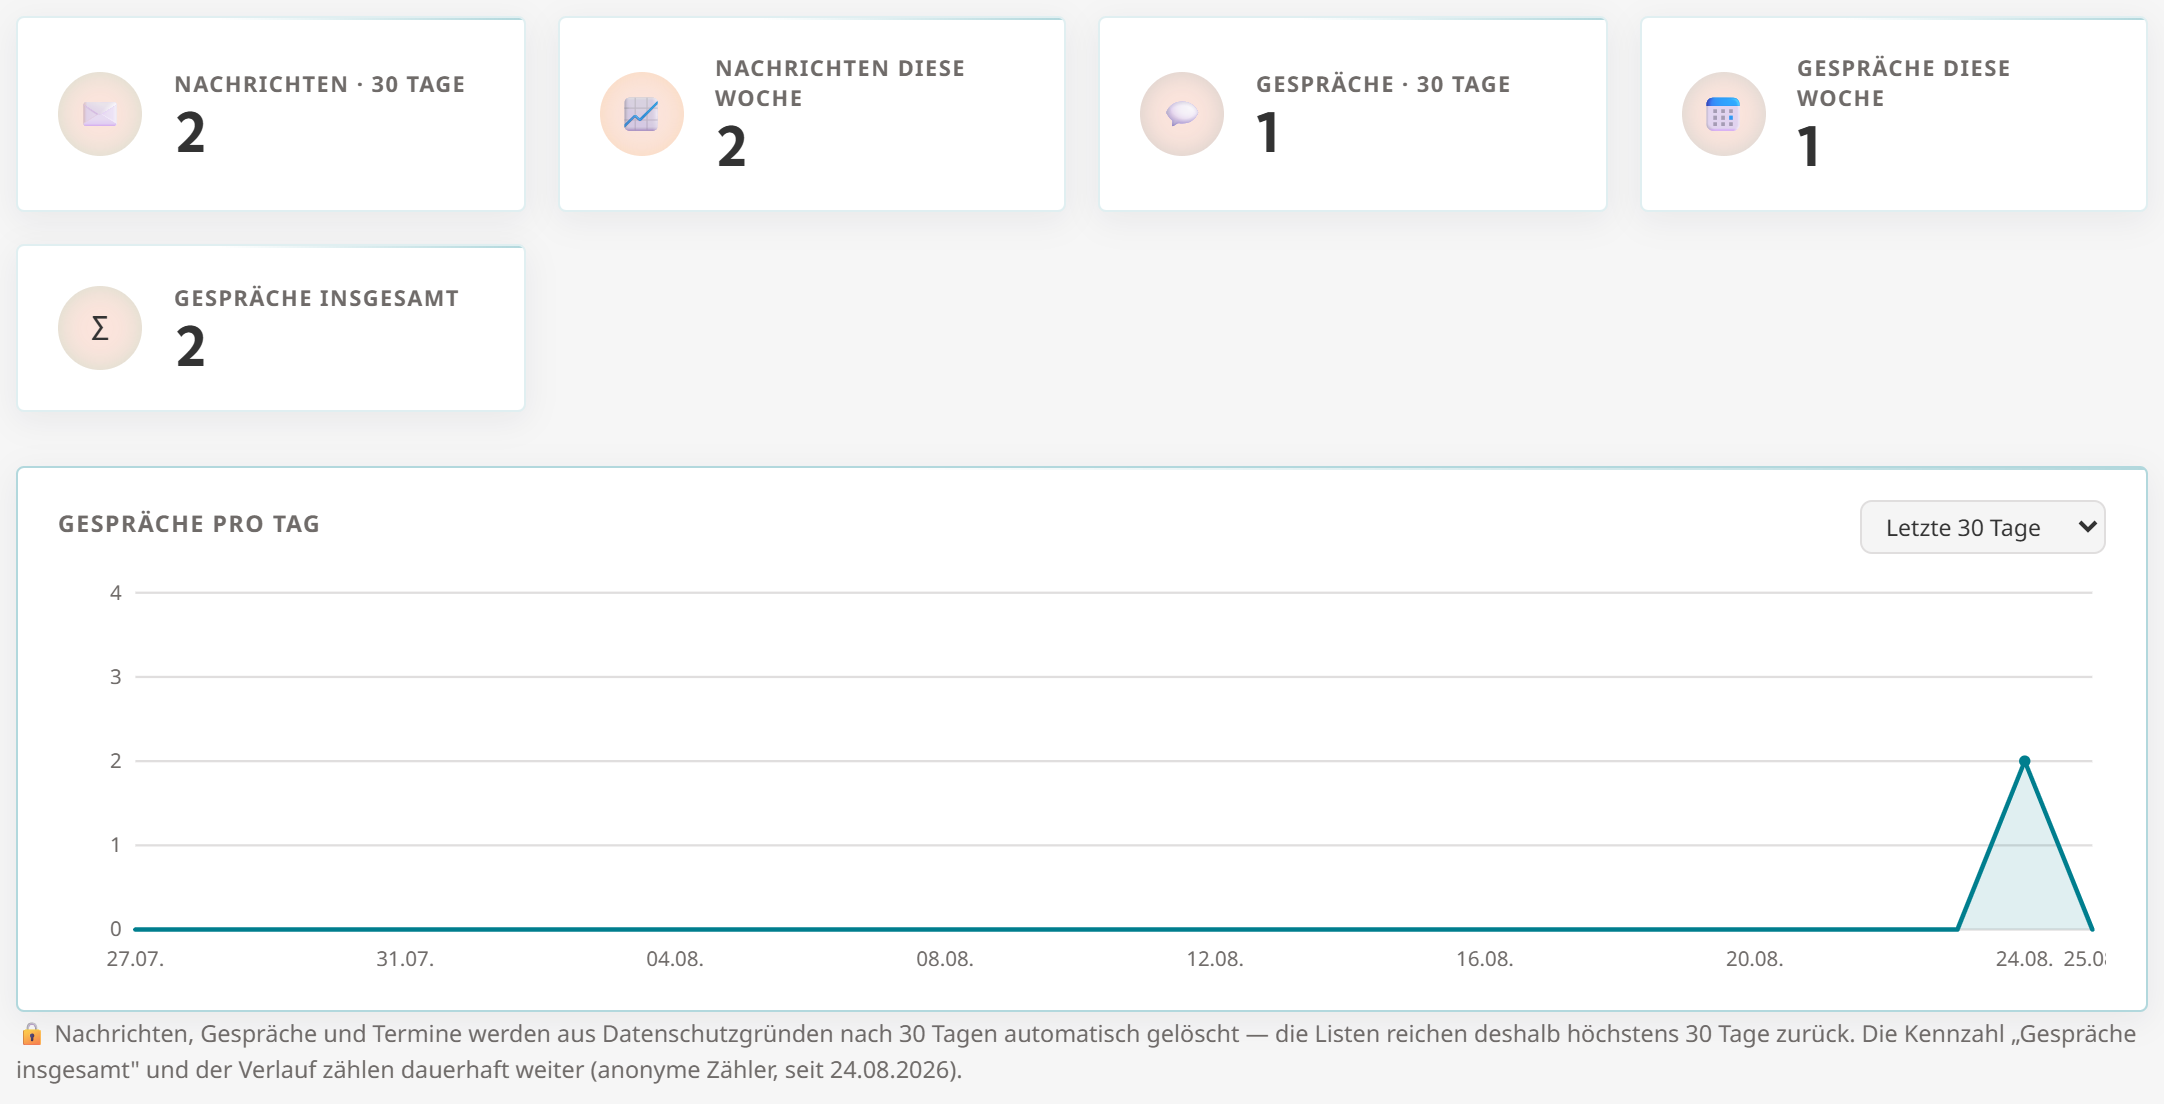Select the Gespräche · 30 Tage card
This screenshot has height=1104, width=2164.
[1353, 114]
